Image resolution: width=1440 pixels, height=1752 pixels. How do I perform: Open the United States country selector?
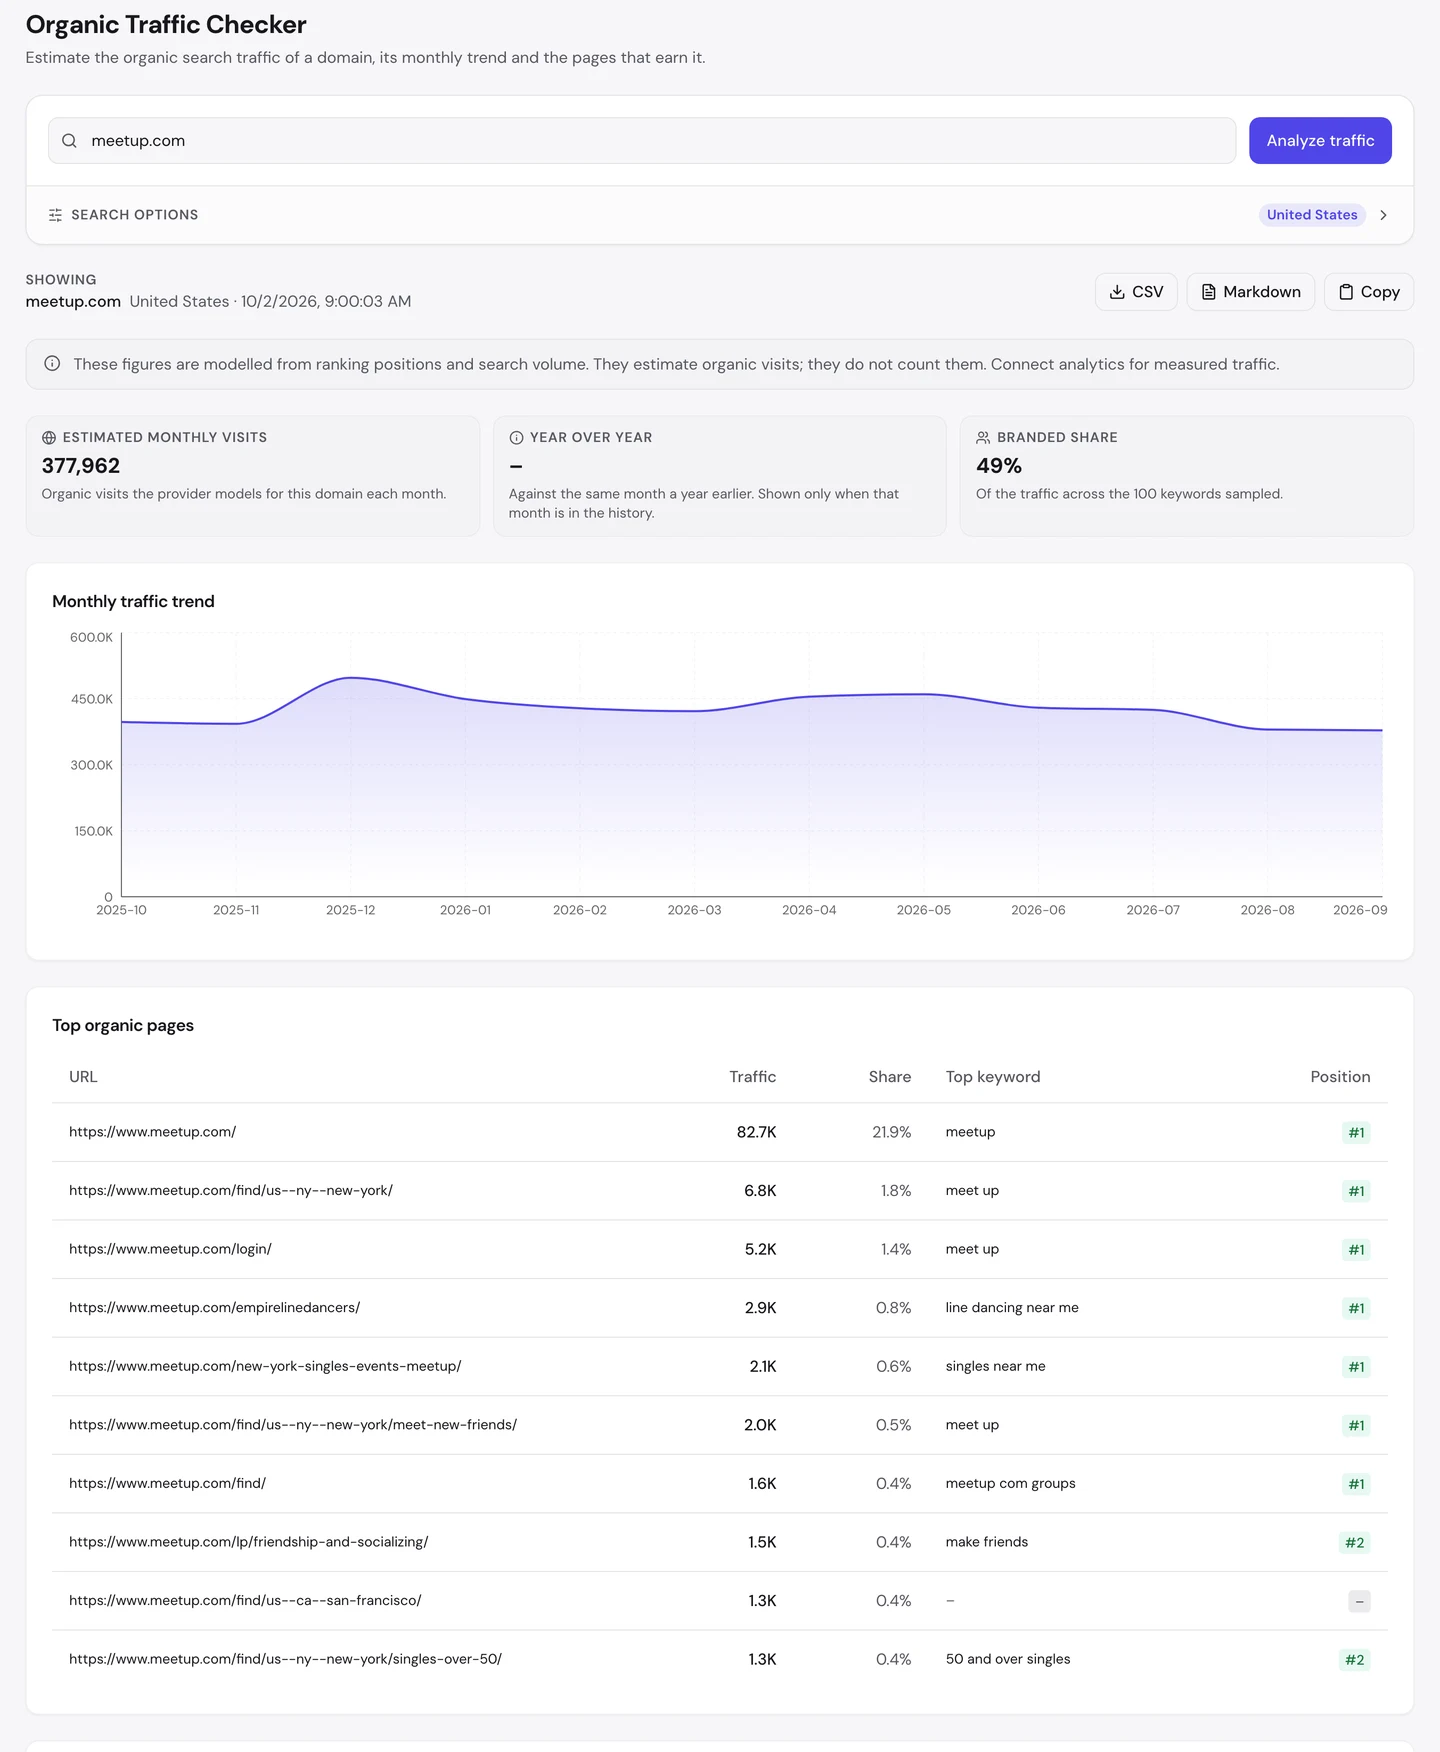click(1311, 215)
